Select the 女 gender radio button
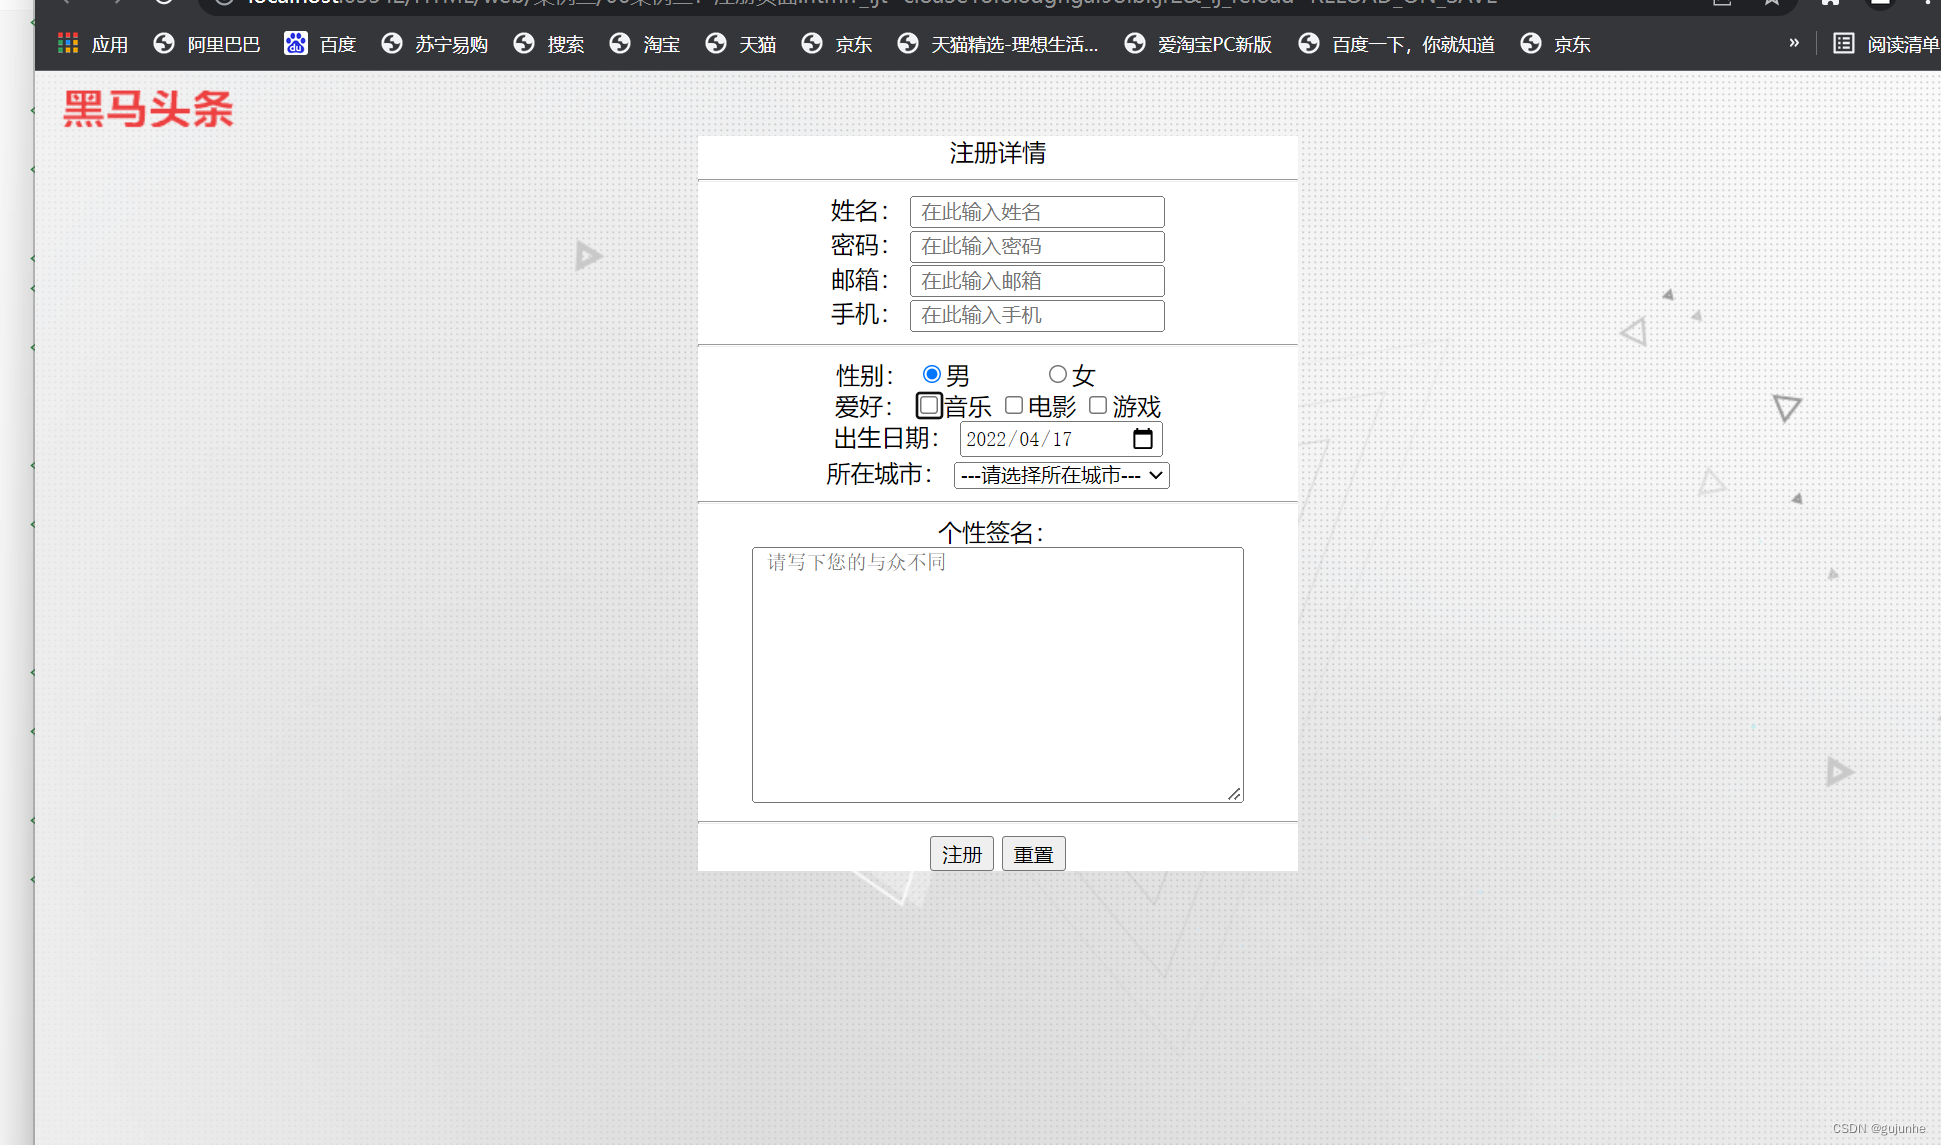This screenshot has width=1941, height=1145. 1057,374
